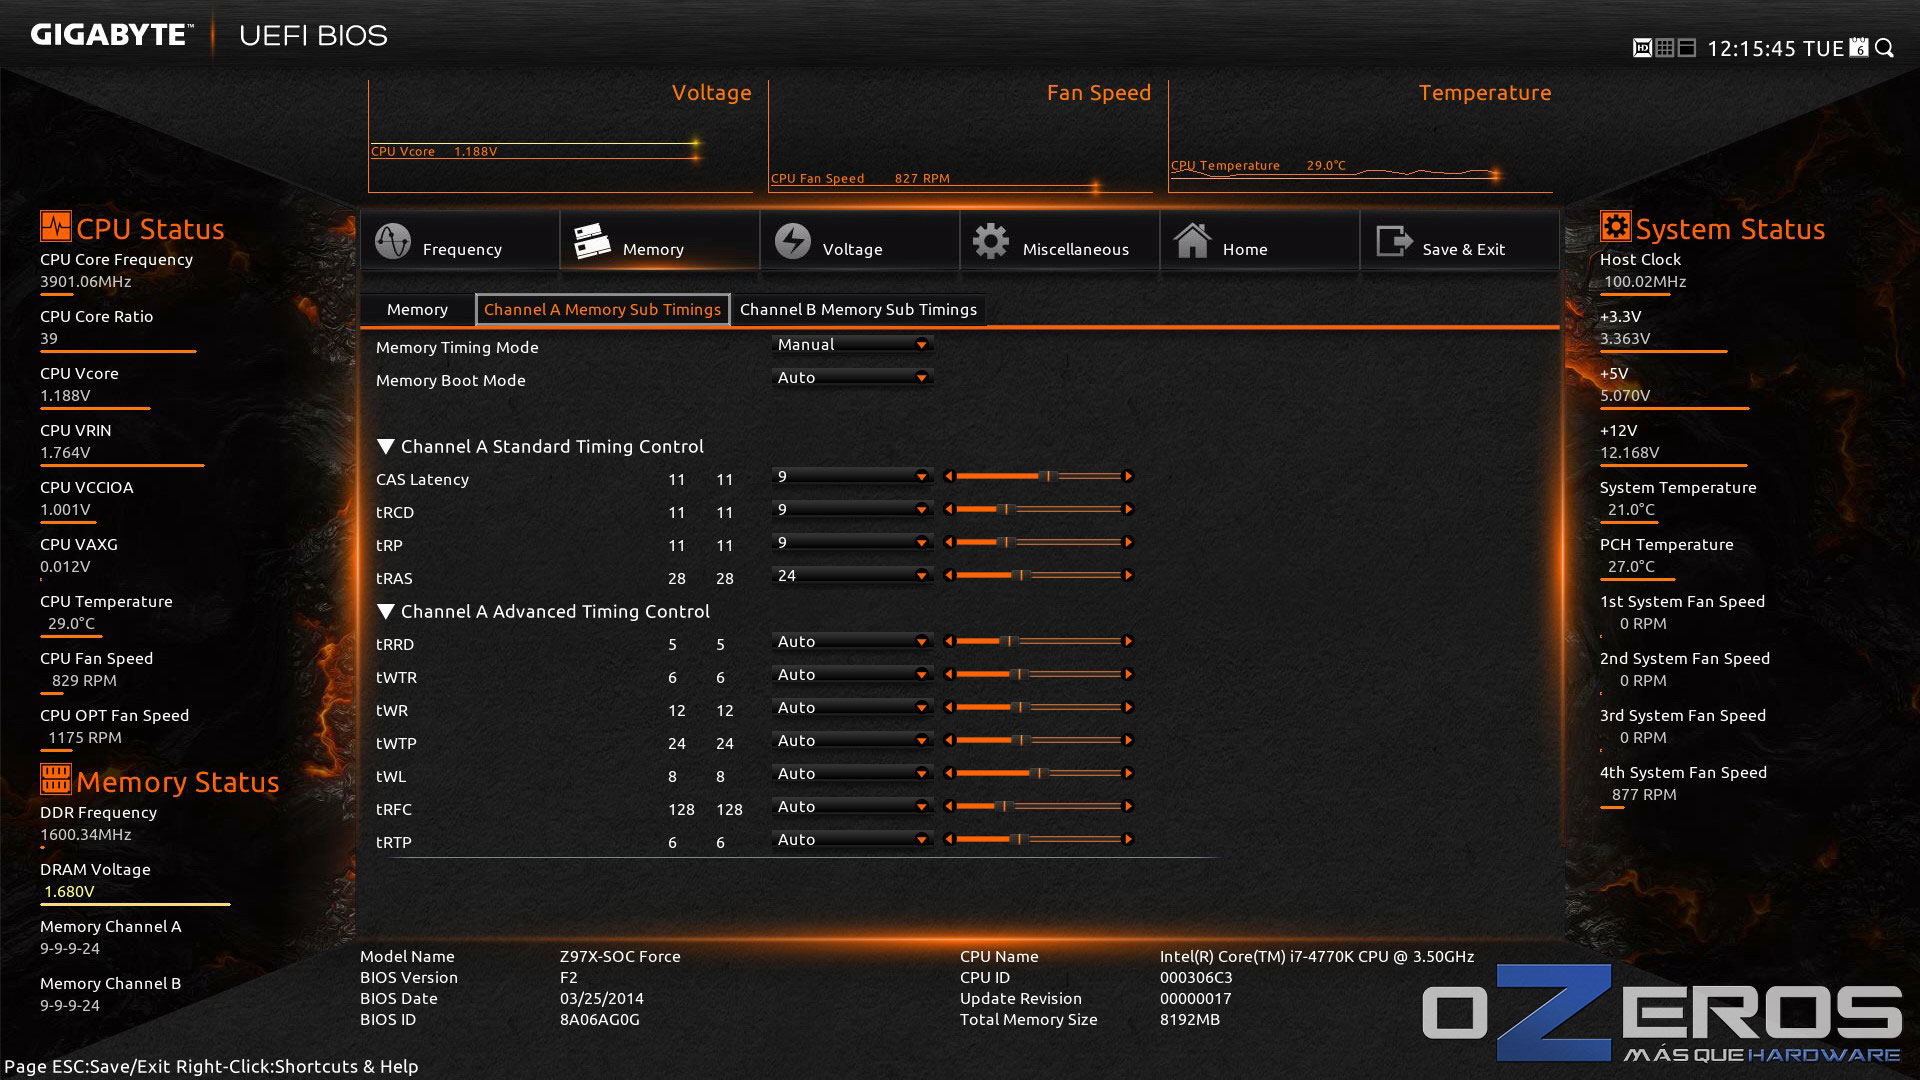The width and height of the screenshot is (1920, 1080).
Task: Open the tRCD value dropdown
Action: point(852,510)
